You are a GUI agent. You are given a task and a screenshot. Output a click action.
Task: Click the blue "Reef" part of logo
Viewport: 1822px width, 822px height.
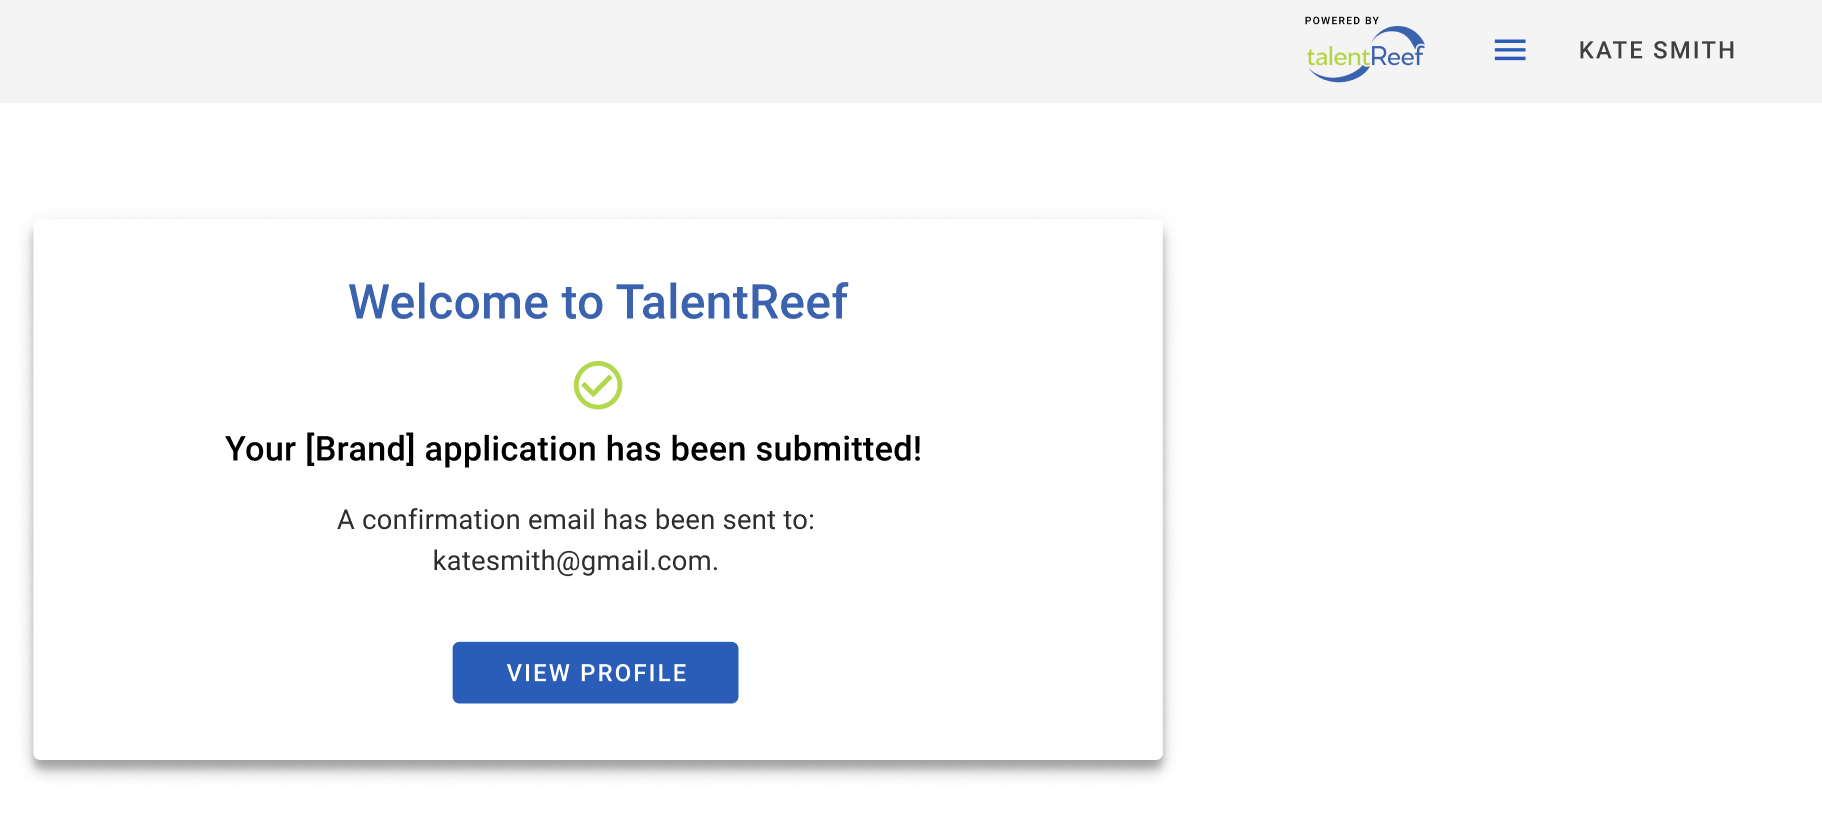pos(1397,57)
